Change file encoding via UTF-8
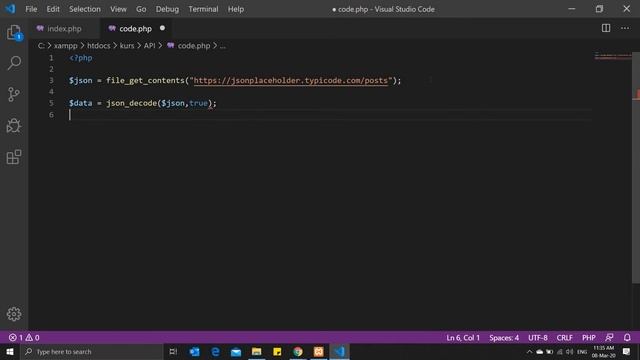Viewport: 640px width, 360px height. tap(538, 338)
